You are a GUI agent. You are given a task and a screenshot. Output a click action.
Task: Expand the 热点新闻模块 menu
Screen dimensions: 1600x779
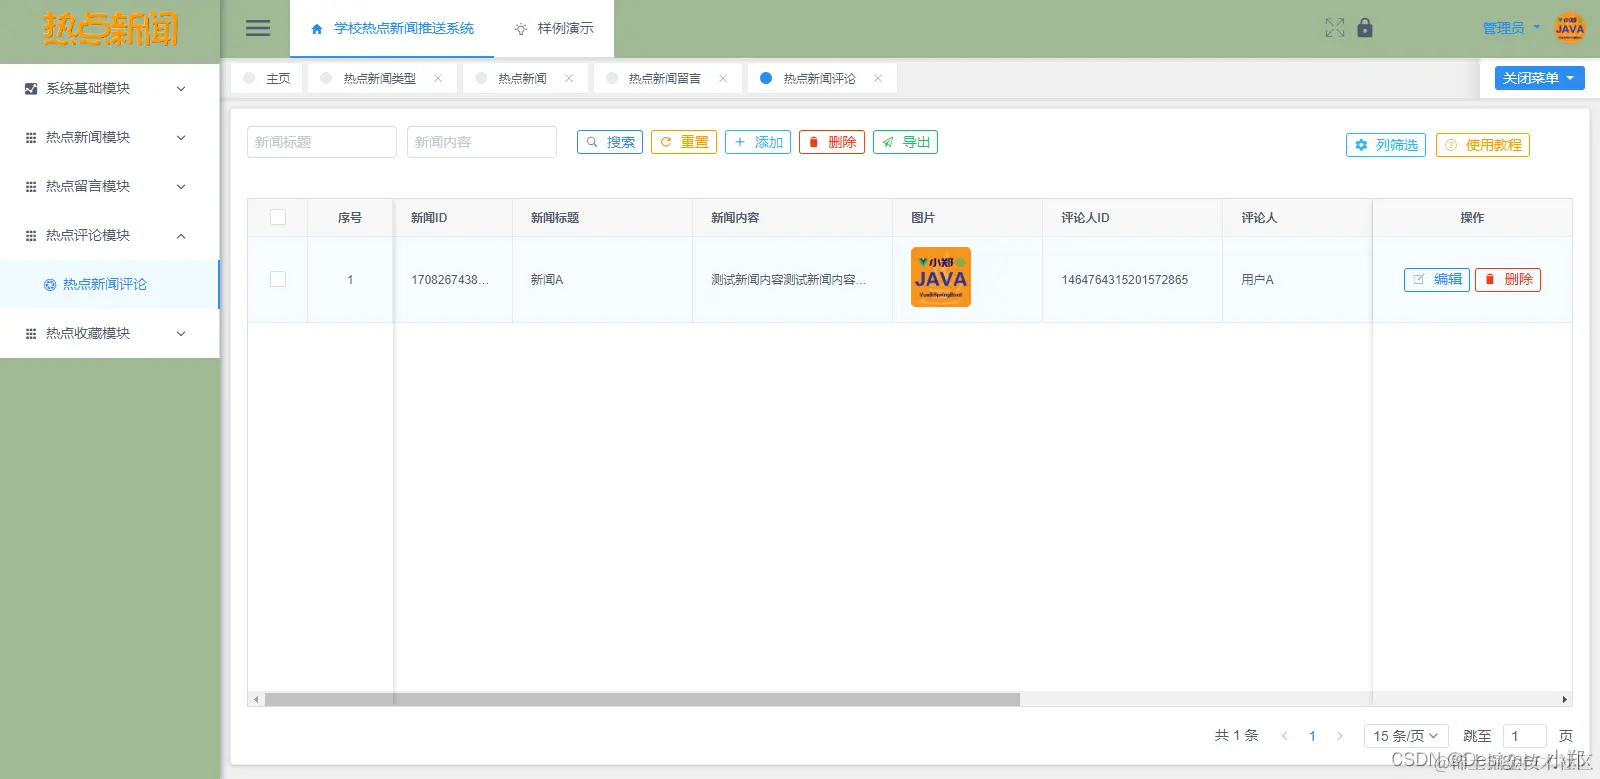tap(110, 137)
